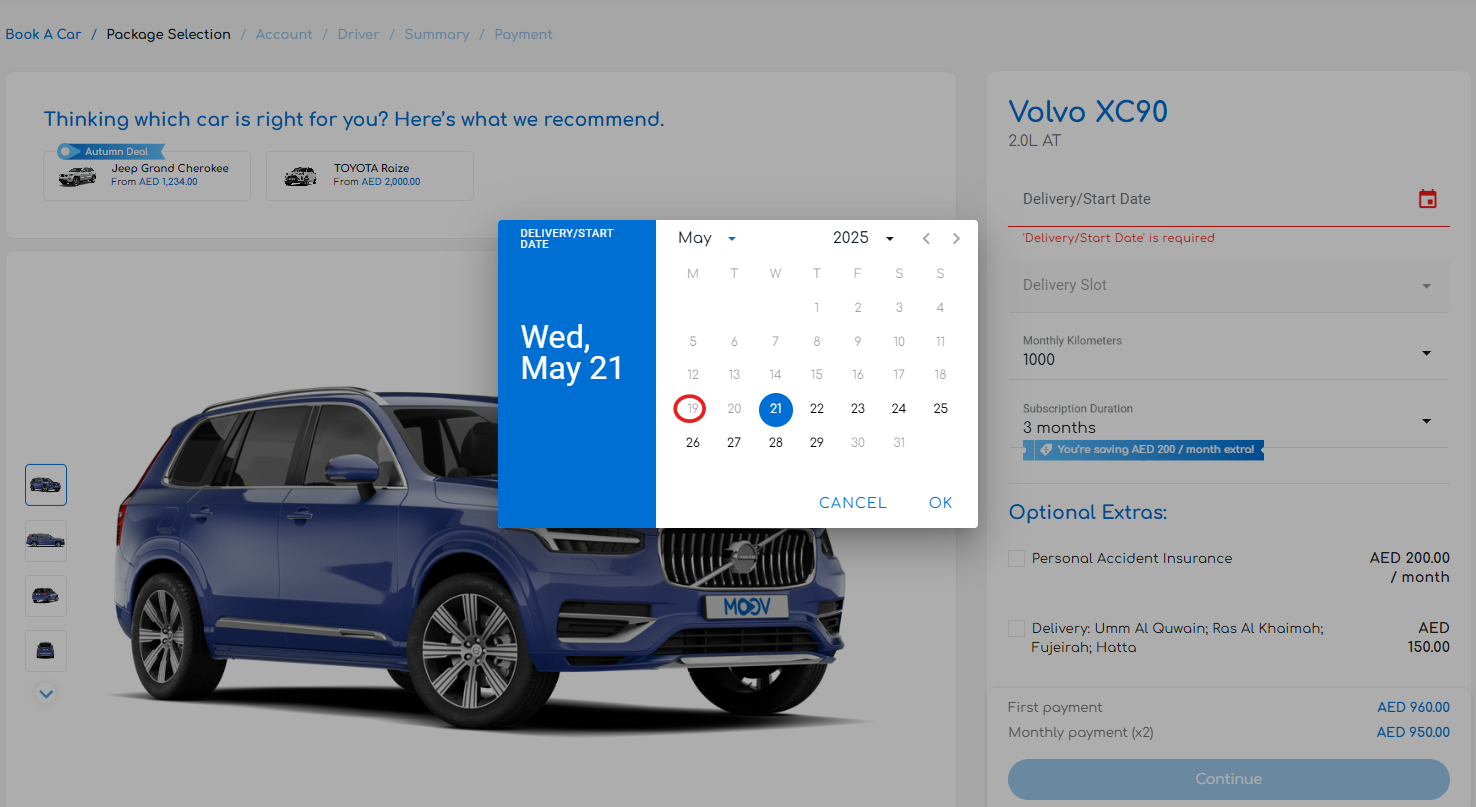Image resolution: width=1476 pixels, height=807 pixels.
Task: Open the Delivery Slot dropdown
Action: click(x=1228, y=285)
